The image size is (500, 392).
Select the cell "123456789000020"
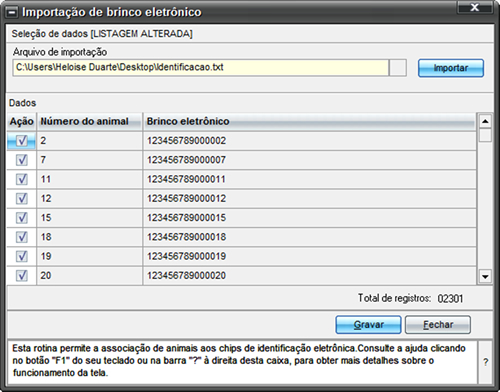310,276
